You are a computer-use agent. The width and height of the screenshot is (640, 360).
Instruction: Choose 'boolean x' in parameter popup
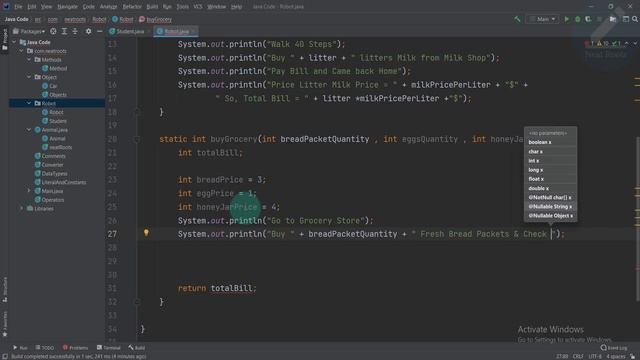point(550,142)
